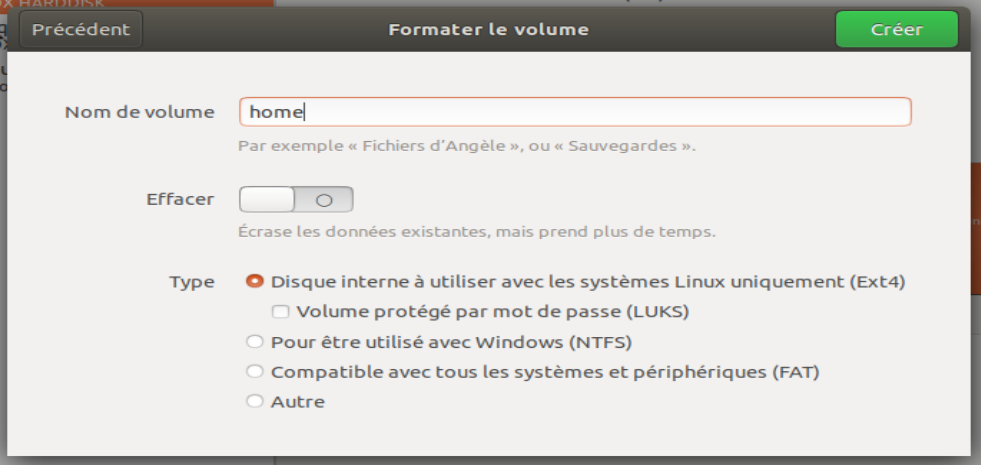981x465 pixels.
Task: Click the "Nom de volume" label
Action: pyautogui.click(x=139, y=112)
